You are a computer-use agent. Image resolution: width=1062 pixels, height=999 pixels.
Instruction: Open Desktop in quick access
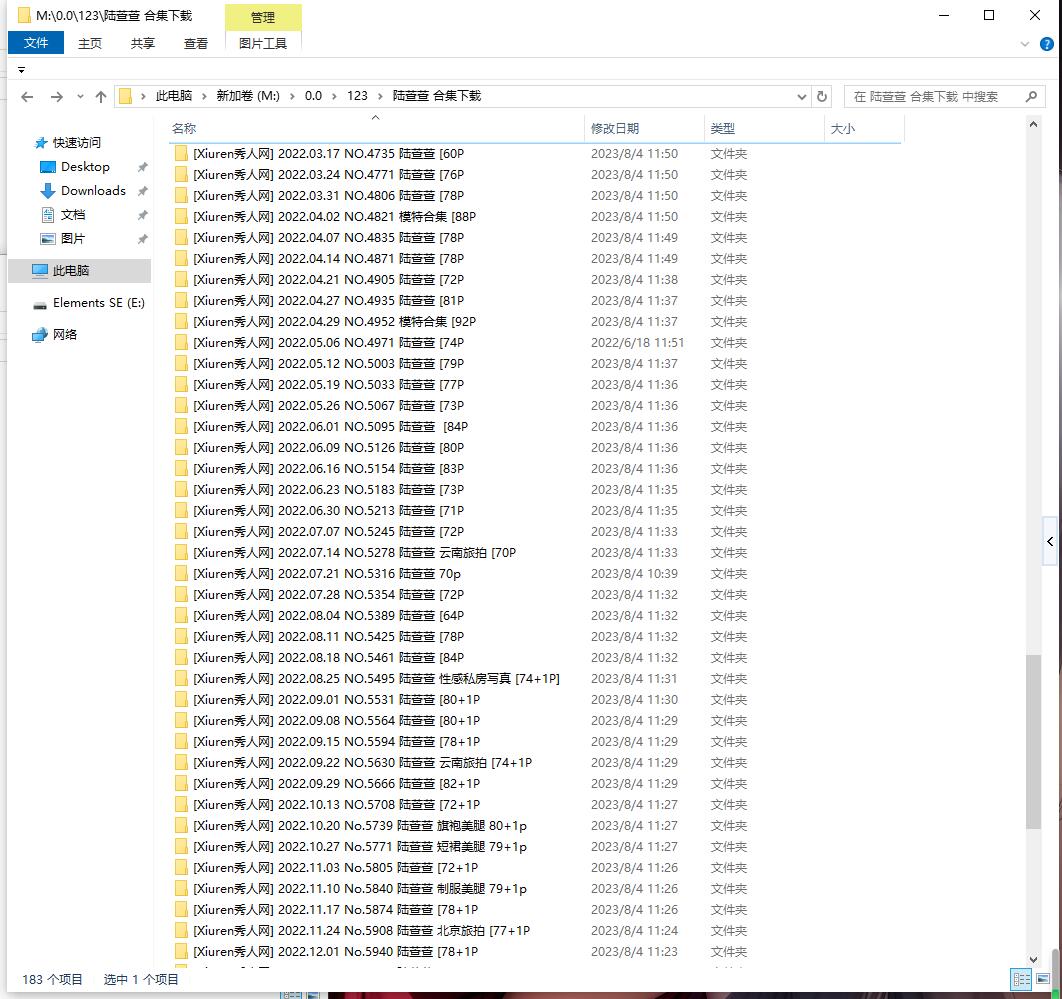point(85,167)
